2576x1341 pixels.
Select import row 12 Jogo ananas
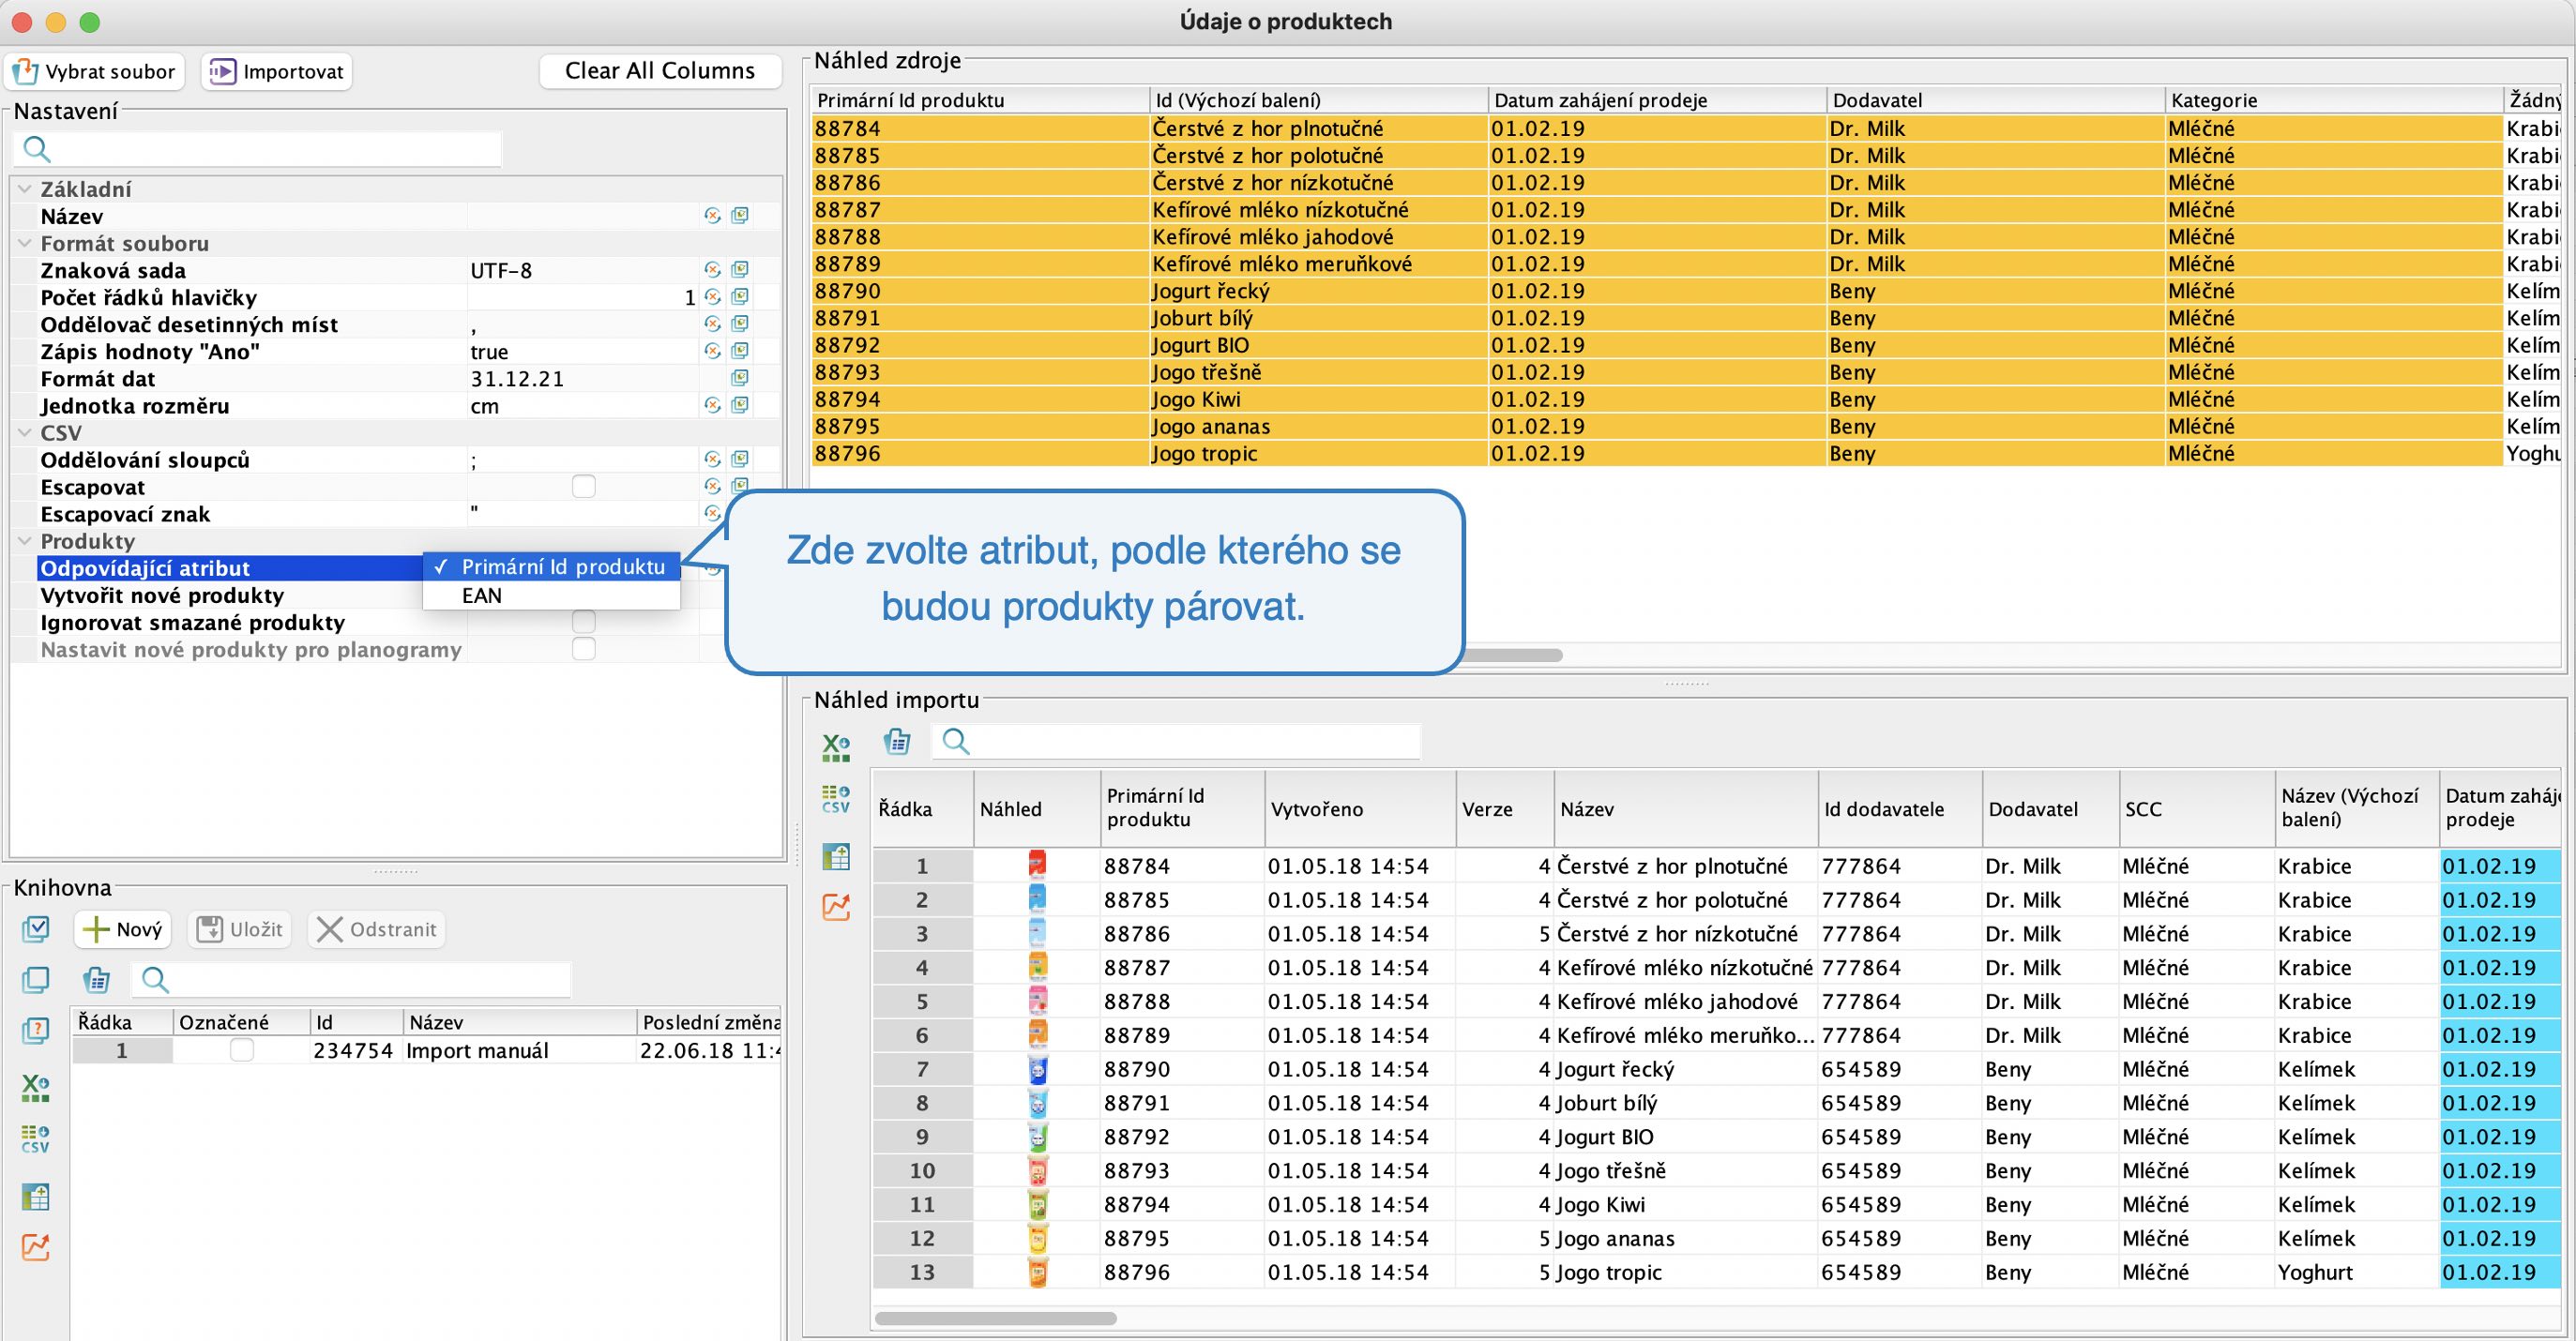(1716, 1238)
